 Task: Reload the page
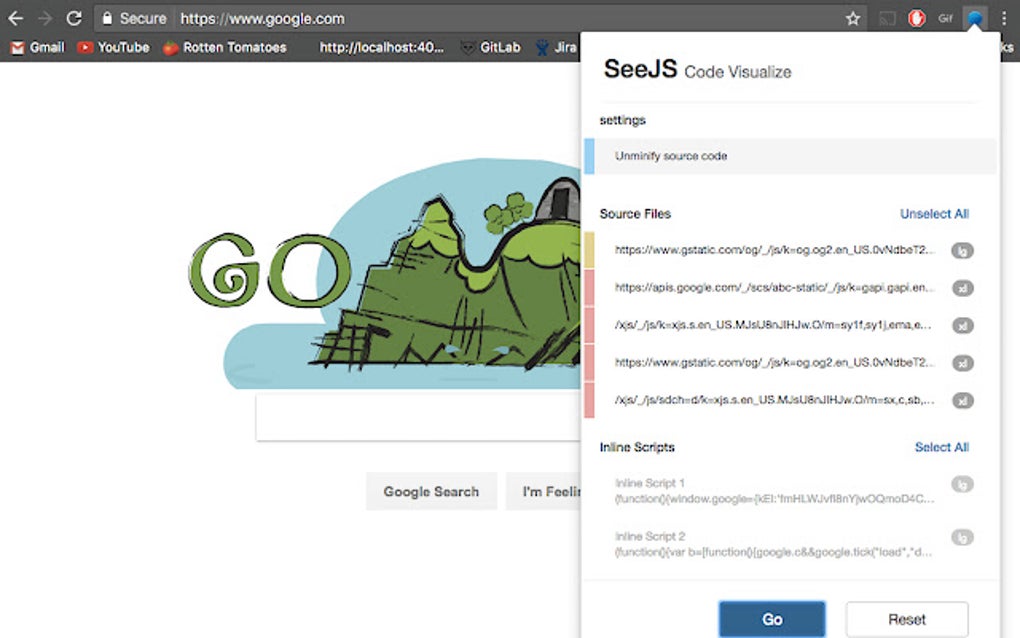pos(73,18)
